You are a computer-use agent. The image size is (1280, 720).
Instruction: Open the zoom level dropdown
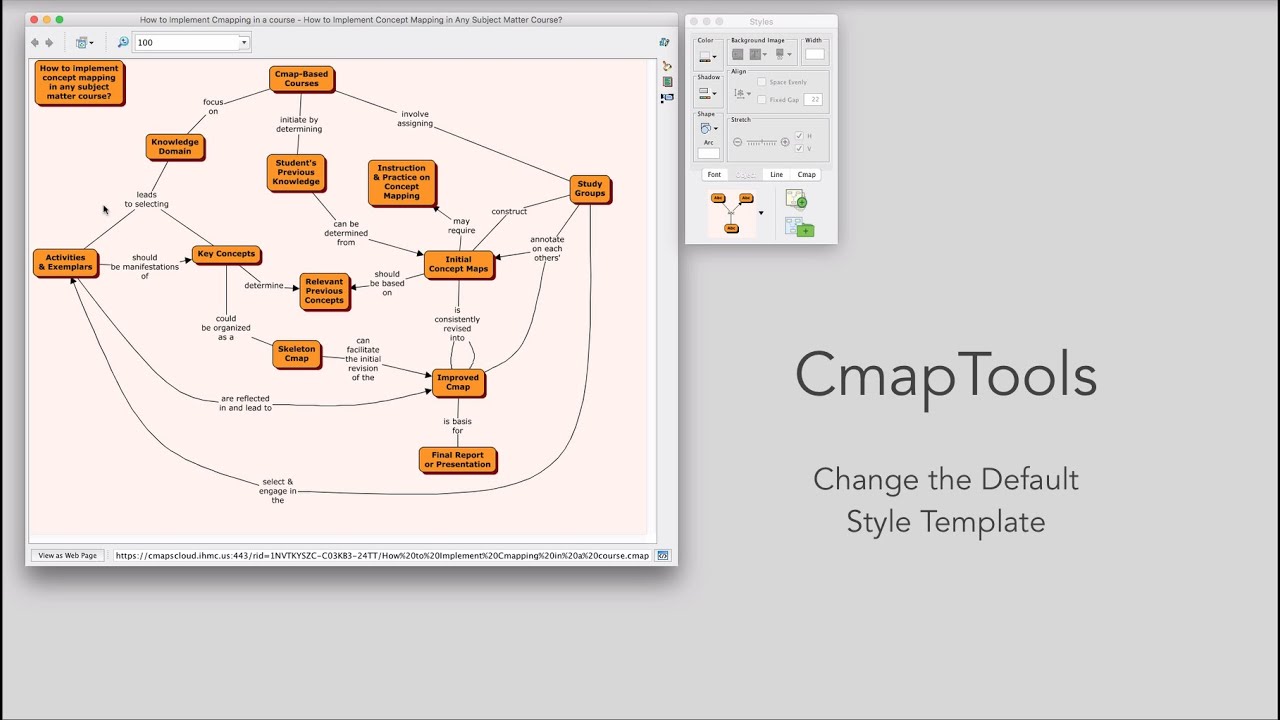pyautogui.click(x=244, y=42)
